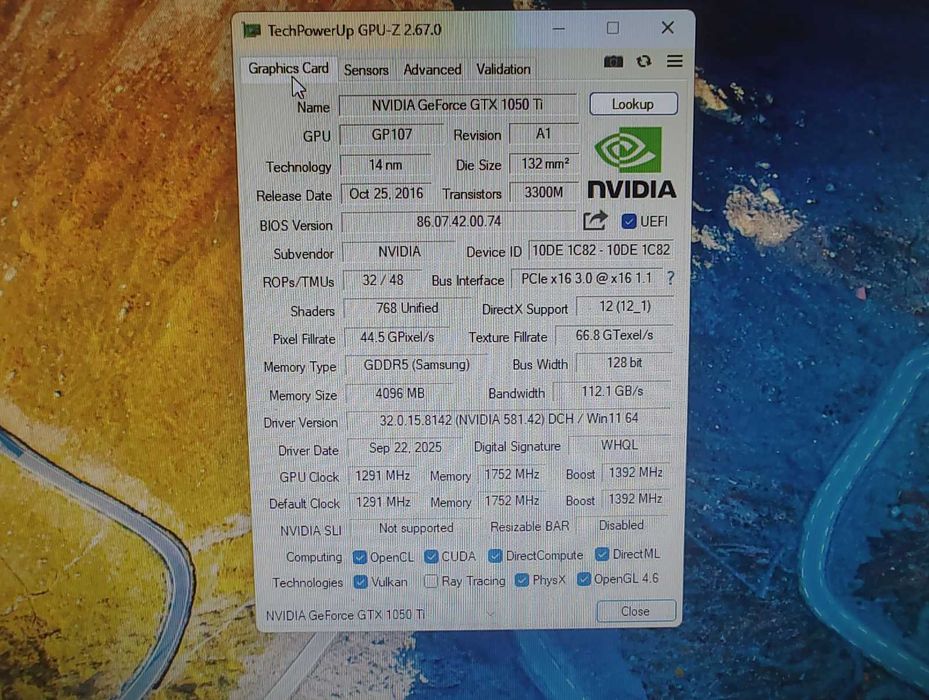Select the Graphics Card tab
Viewport: 929px width, 700px height.
click(x=289, y=69)
